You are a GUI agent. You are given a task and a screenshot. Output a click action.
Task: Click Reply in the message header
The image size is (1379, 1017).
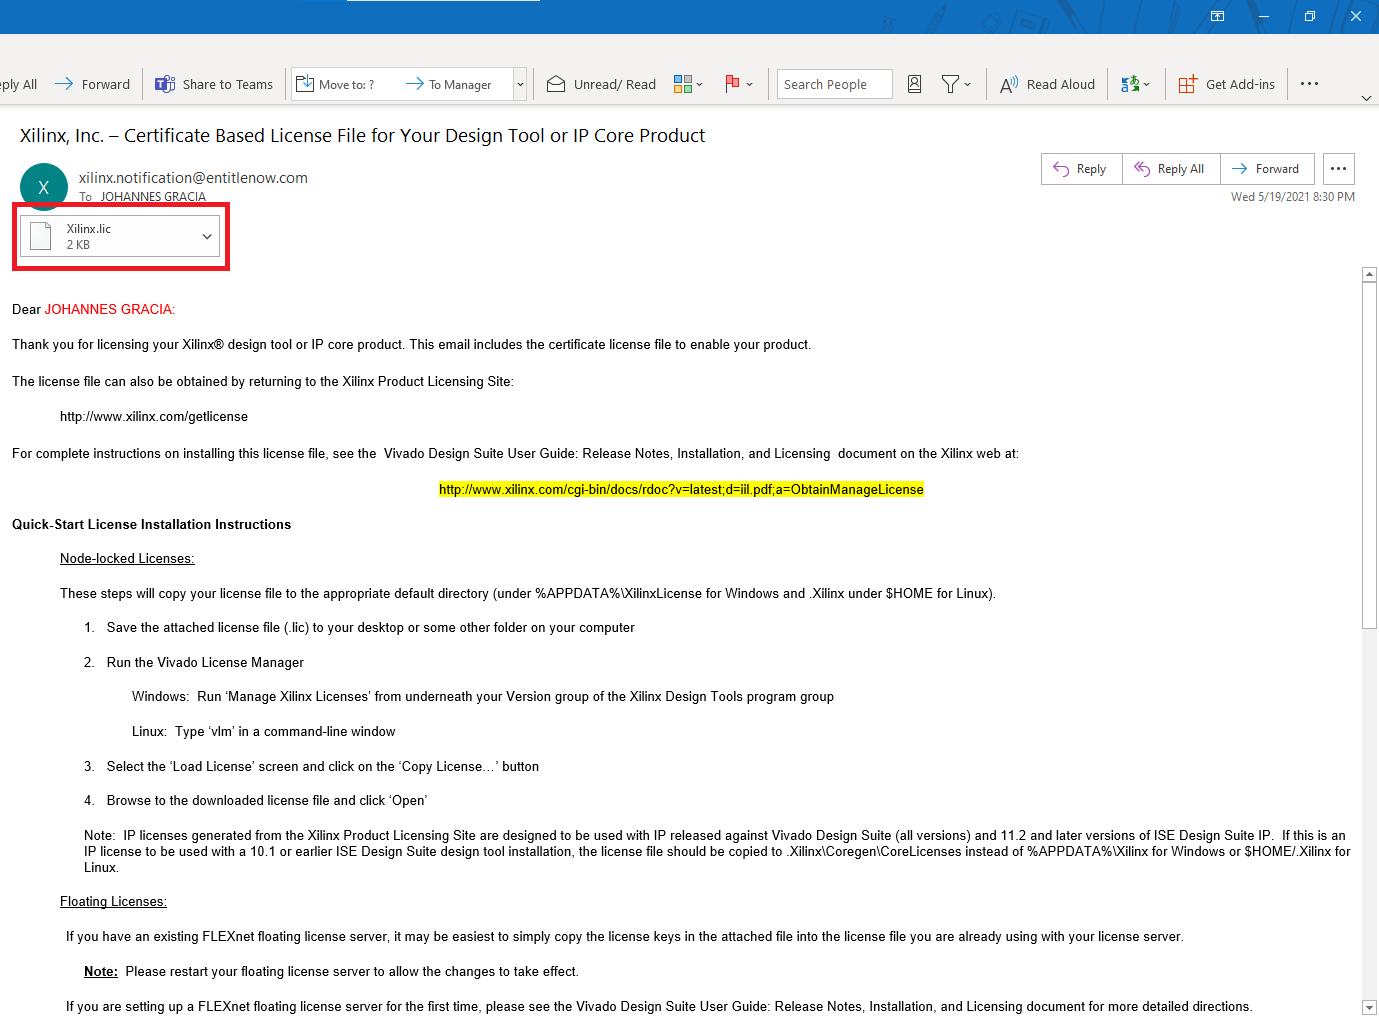1081,169
